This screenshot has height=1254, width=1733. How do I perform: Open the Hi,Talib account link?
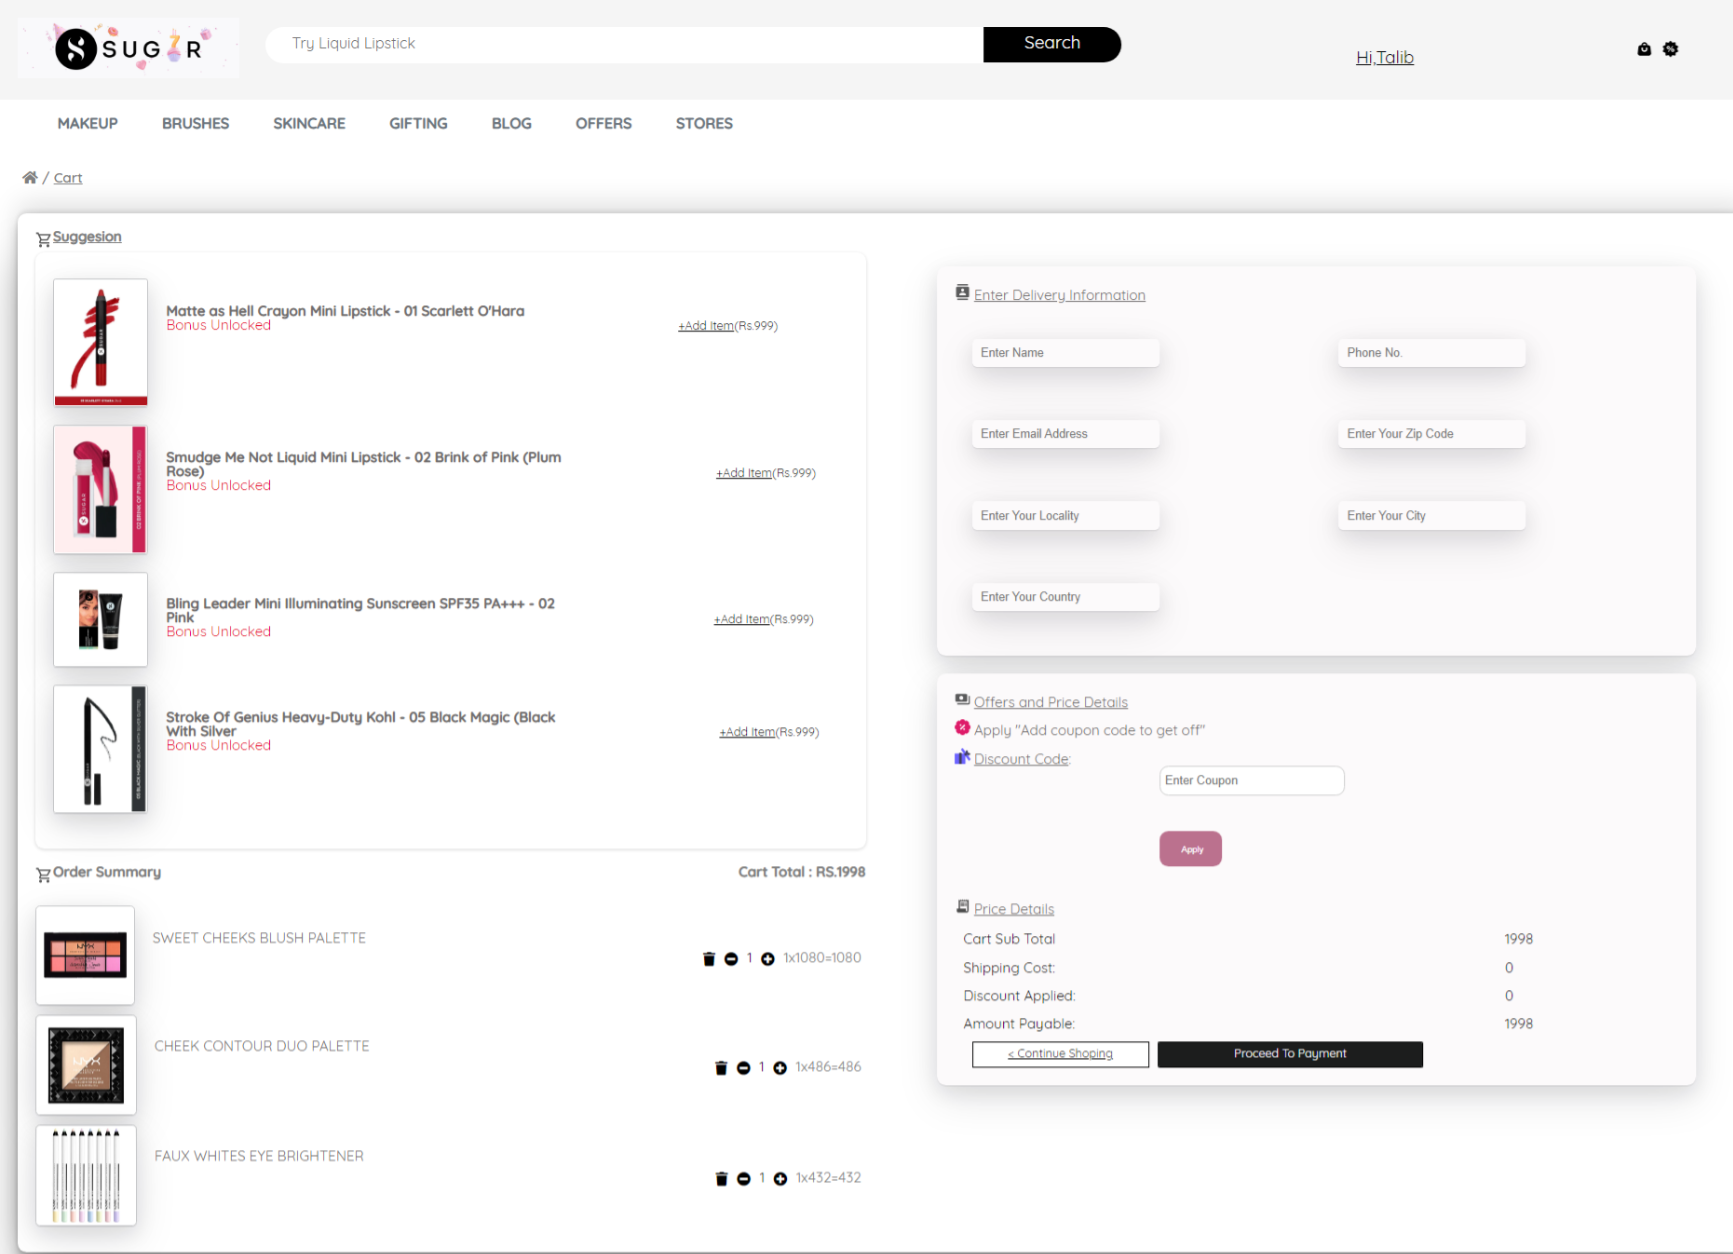[1384, 58]
